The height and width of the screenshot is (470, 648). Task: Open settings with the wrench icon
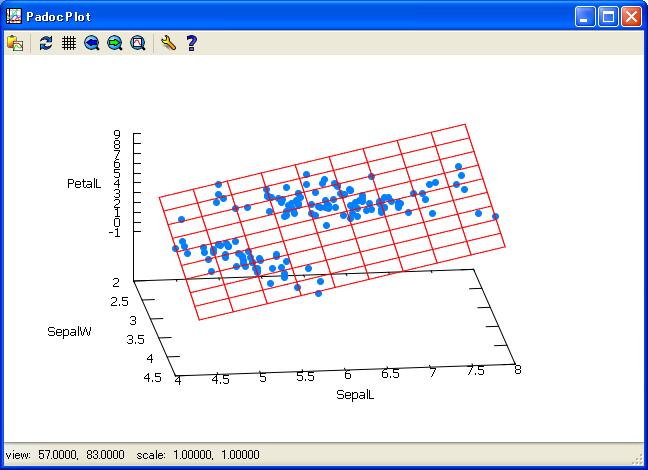[168, 43]
